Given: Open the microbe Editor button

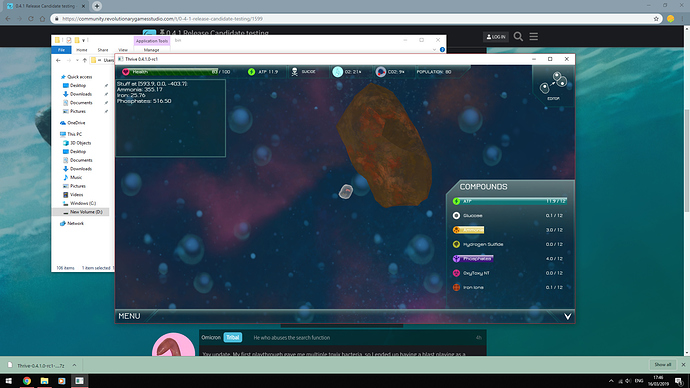Looking at the screenshot, I should click(x=553, y=85).
